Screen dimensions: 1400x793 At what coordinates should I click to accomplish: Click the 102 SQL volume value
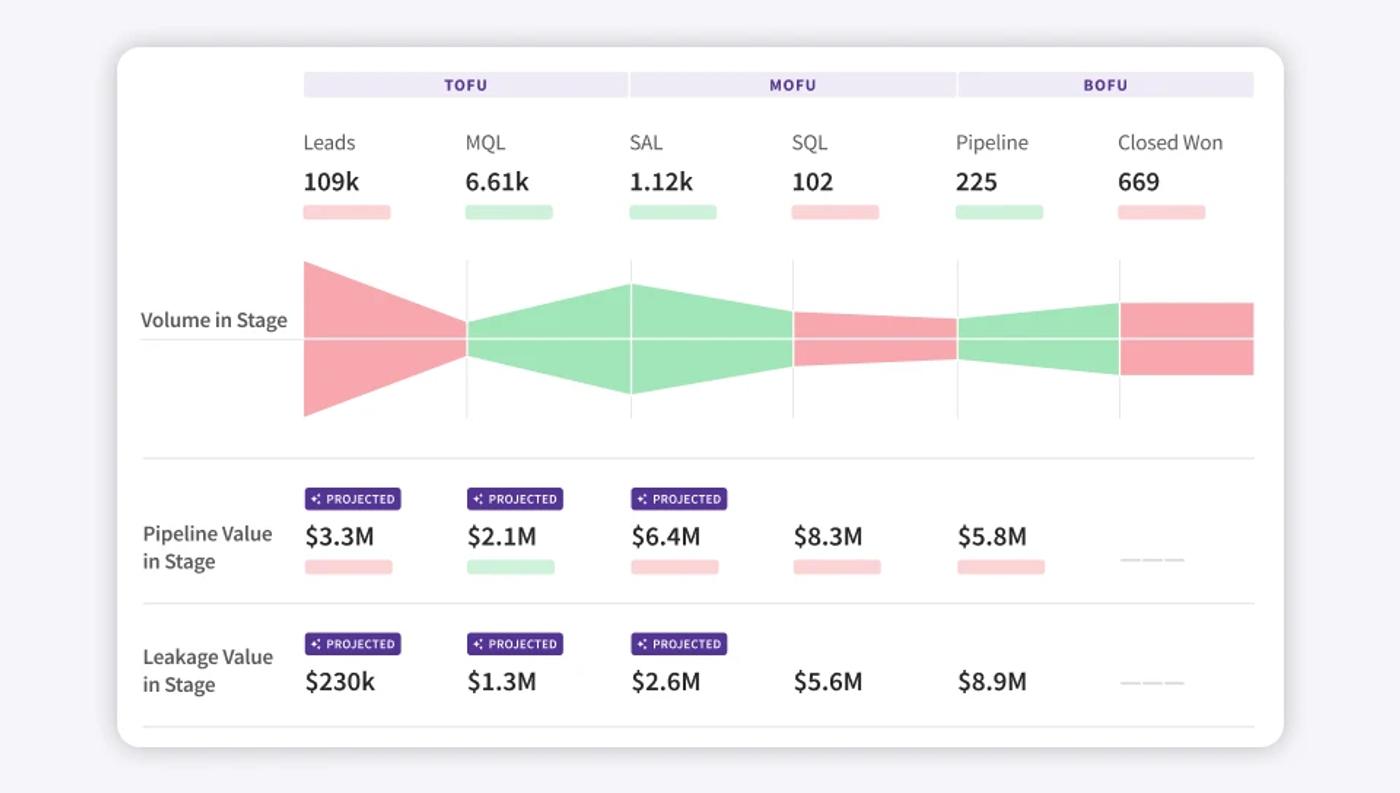pos(812,182)
